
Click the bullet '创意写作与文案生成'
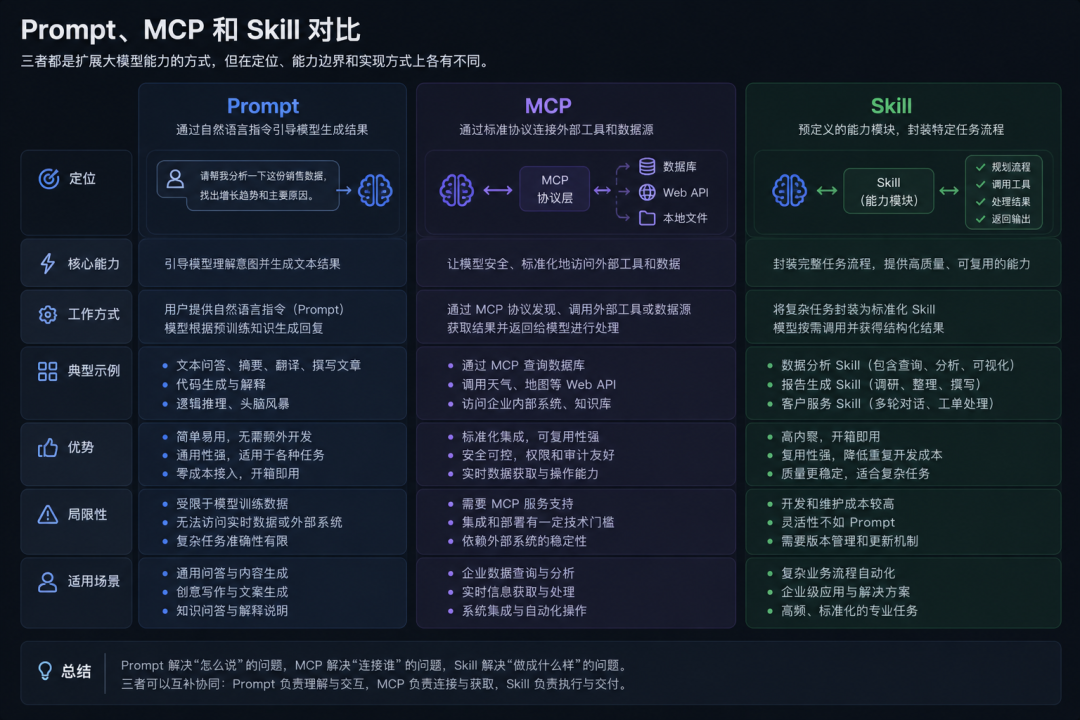(x=232, y=592)
